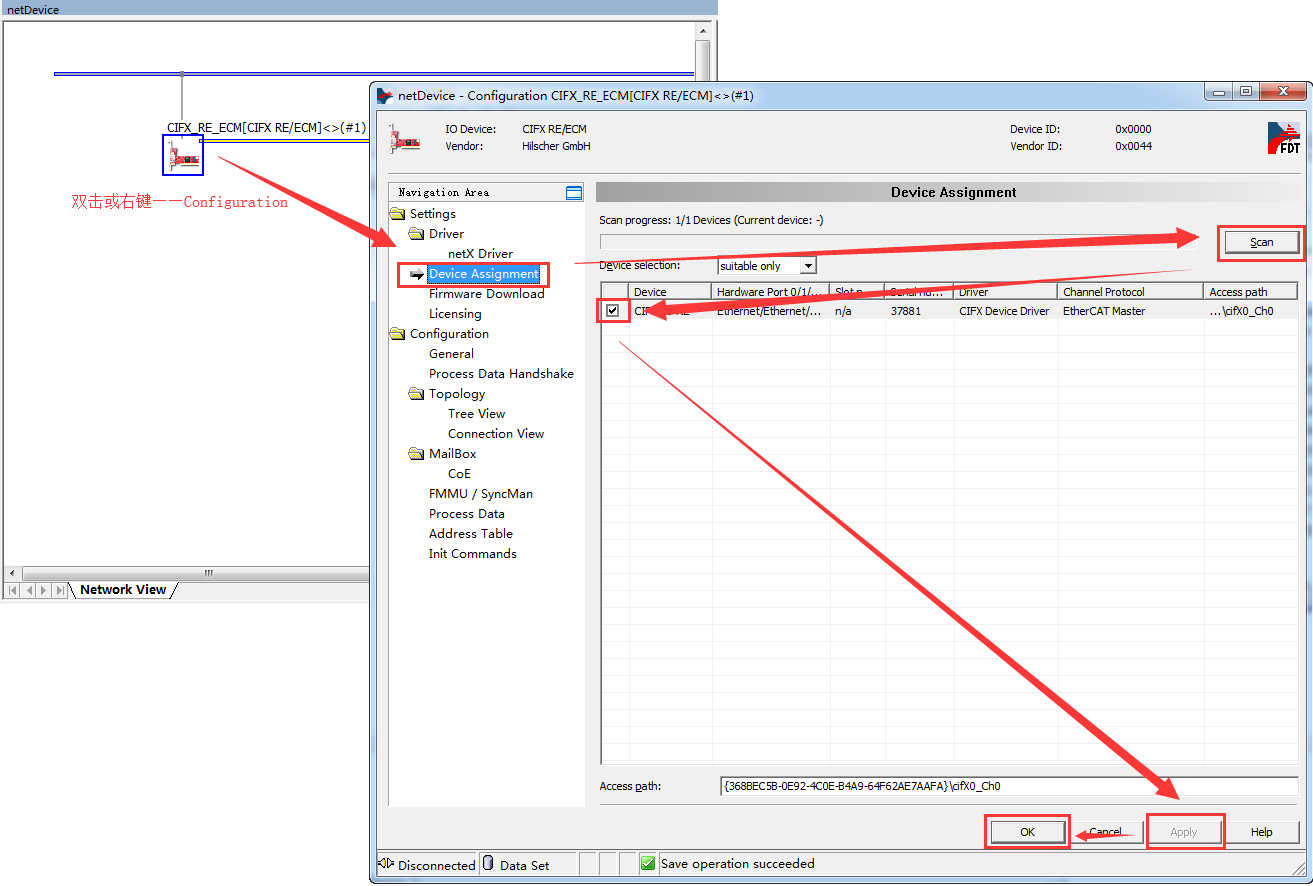1313x886 pixels.
Task: Click the MailBox folder icon
Action: [417, 453]
